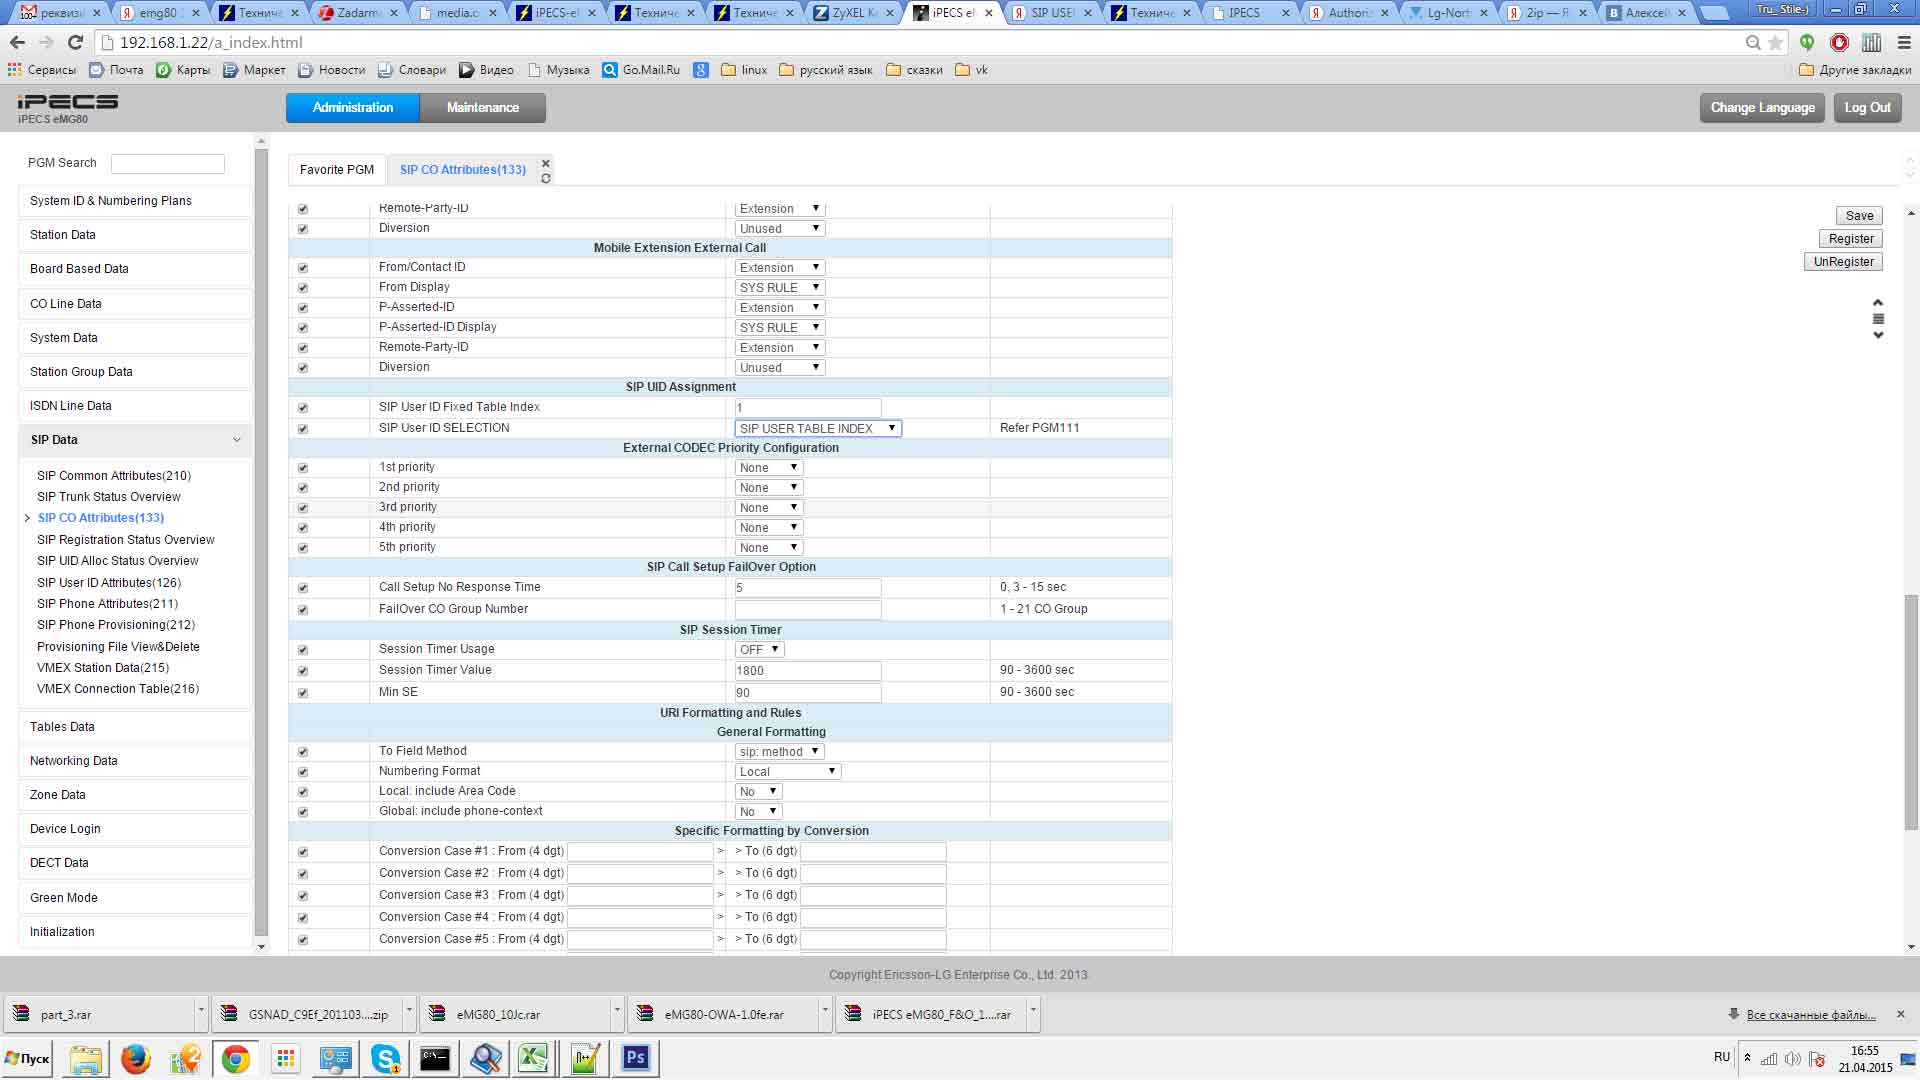This screenshot has height=1080, width=1920.
Task: Collapse the SIP Data sidebar section
Action: (x=236, y=440)
